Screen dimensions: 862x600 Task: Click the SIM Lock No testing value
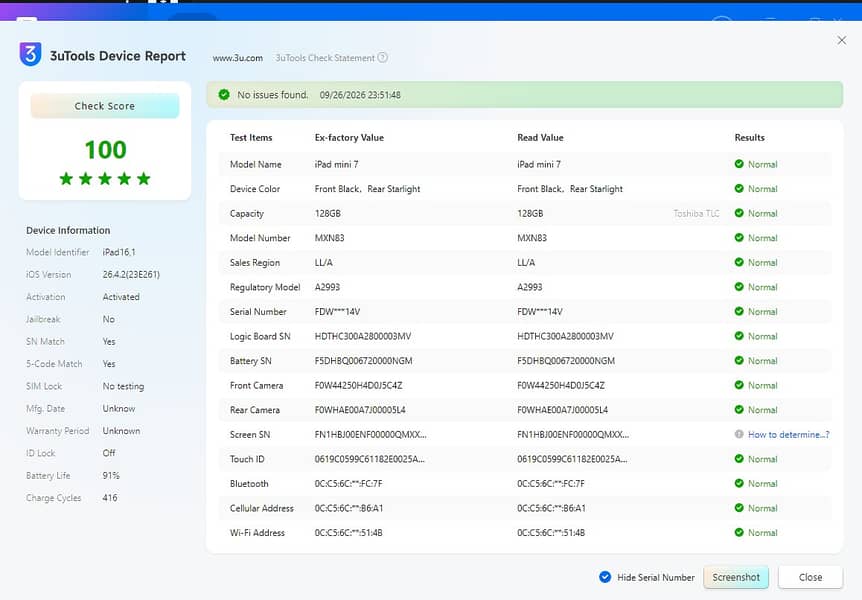[x=123, y=386]
